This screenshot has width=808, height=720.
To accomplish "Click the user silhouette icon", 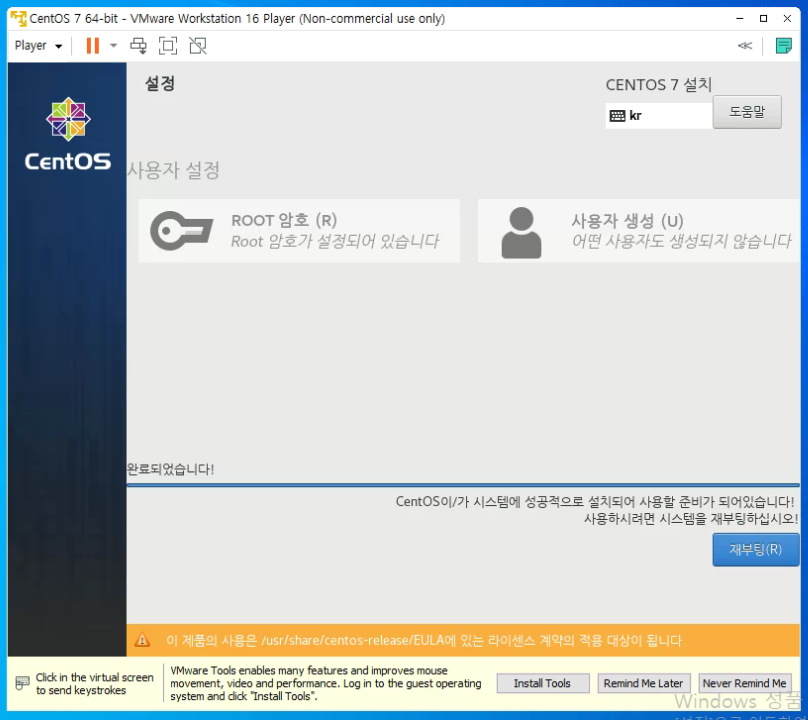I will [521, 232].
